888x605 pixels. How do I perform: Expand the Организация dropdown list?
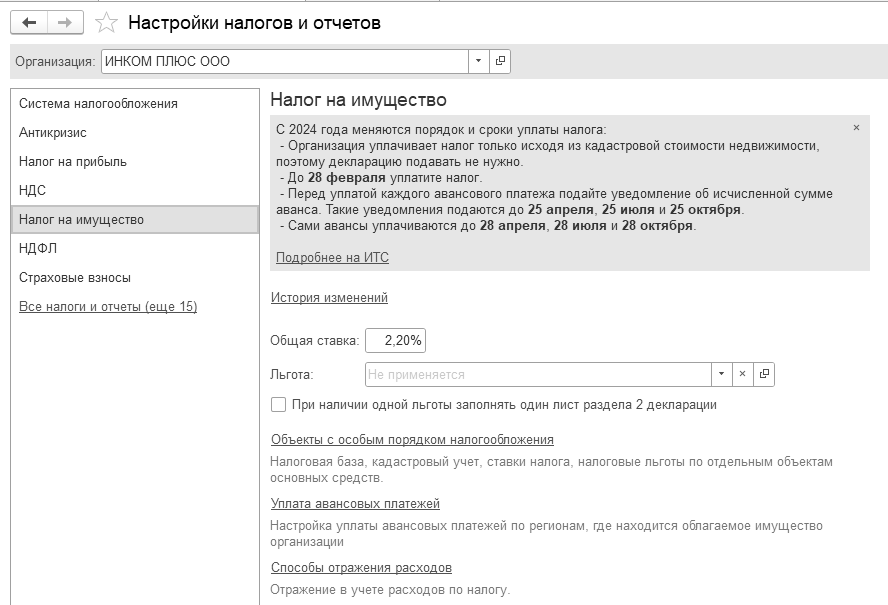pos(479,61)
